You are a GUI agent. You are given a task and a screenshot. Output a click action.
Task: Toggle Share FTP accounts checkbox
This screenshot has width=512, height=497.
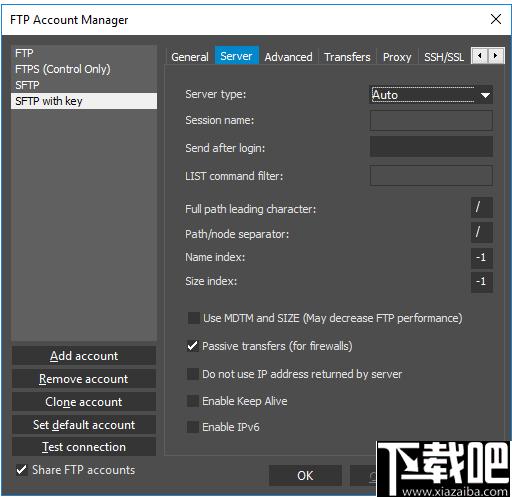click(x=22, y=470)
